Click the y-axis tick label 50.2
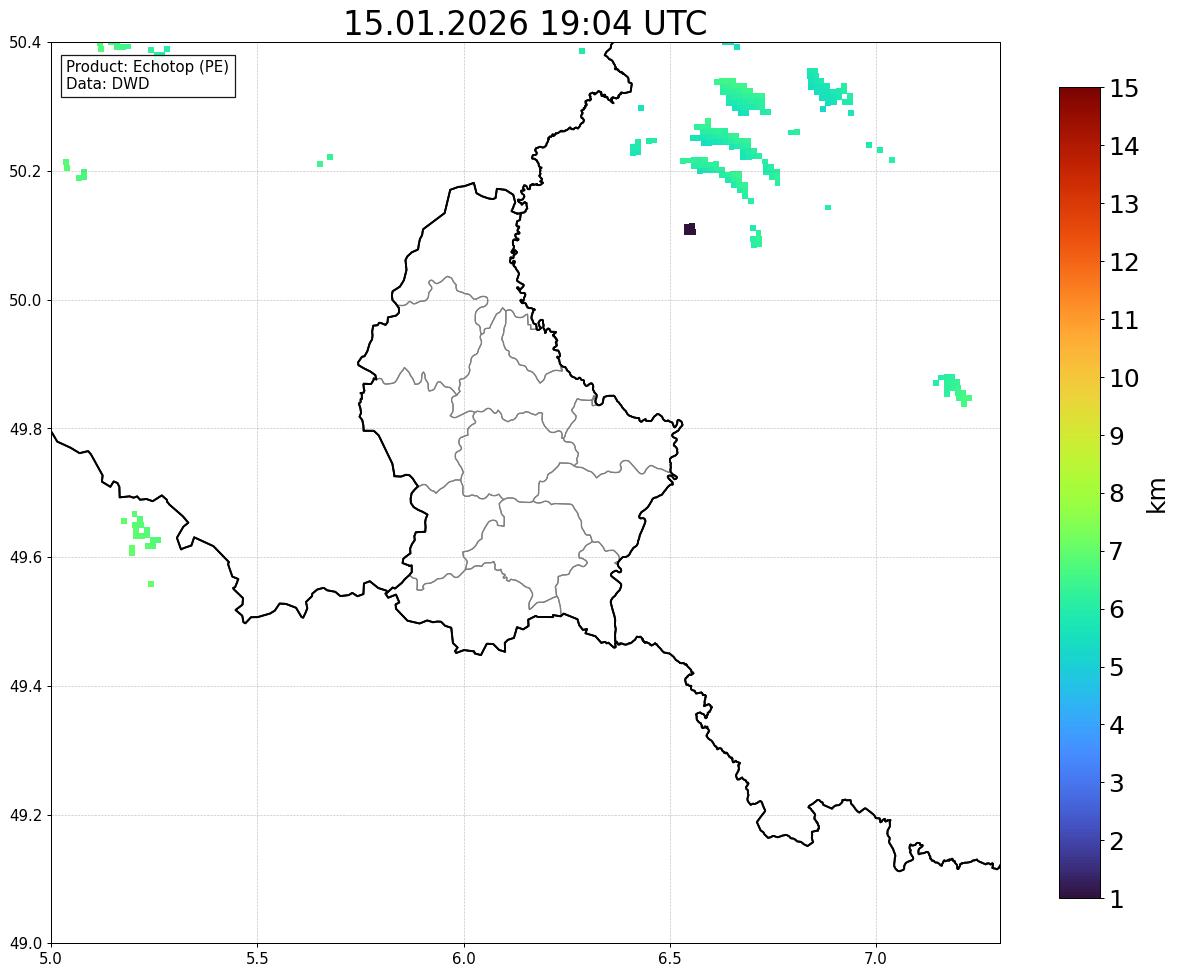The height and width of the screenshot is (976, 1178). pyautogui.click(x=25, y=171)
